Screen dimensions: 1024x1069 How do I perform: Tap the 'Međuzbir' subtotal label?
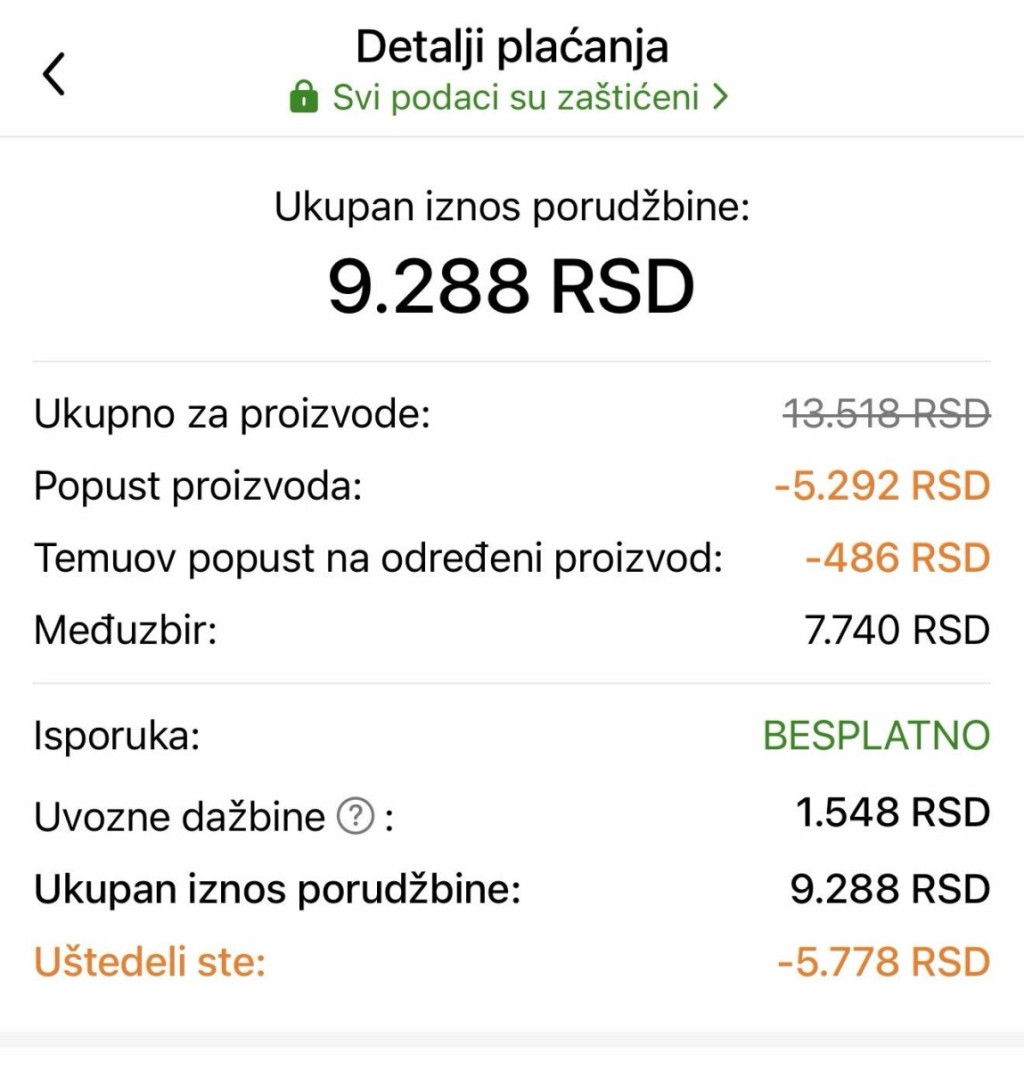(125, 629)
